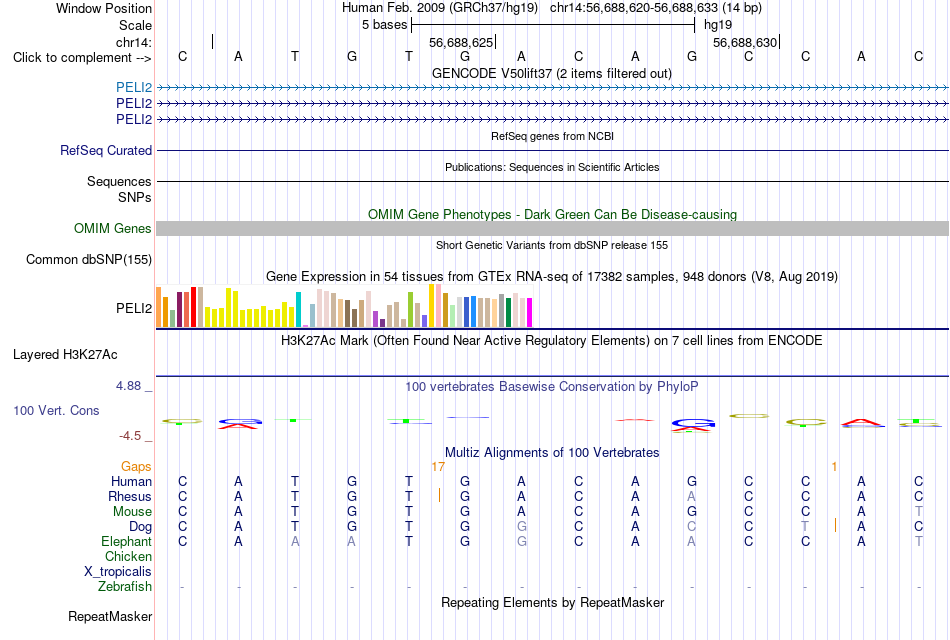Viewport: 950px width, 640px height.
Task: Click 'Repeating Elements by RepeatMasker' title
Action: (x=553, y=602)
